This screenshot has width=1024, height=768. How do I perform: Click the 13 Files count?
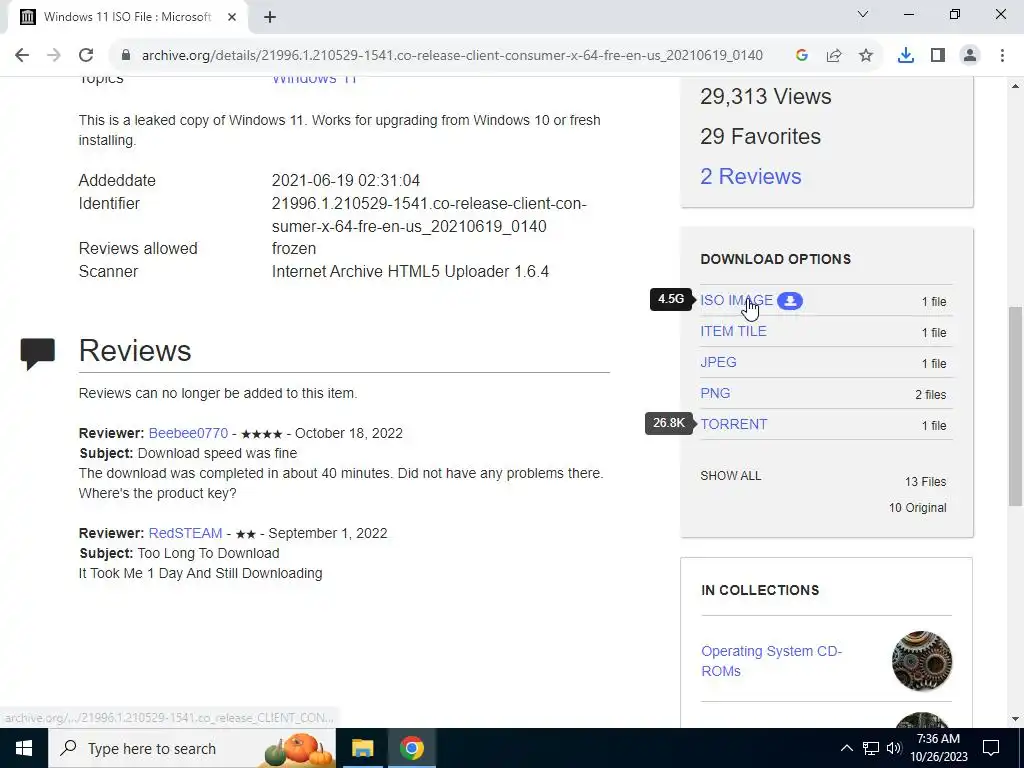coord(925,482)
